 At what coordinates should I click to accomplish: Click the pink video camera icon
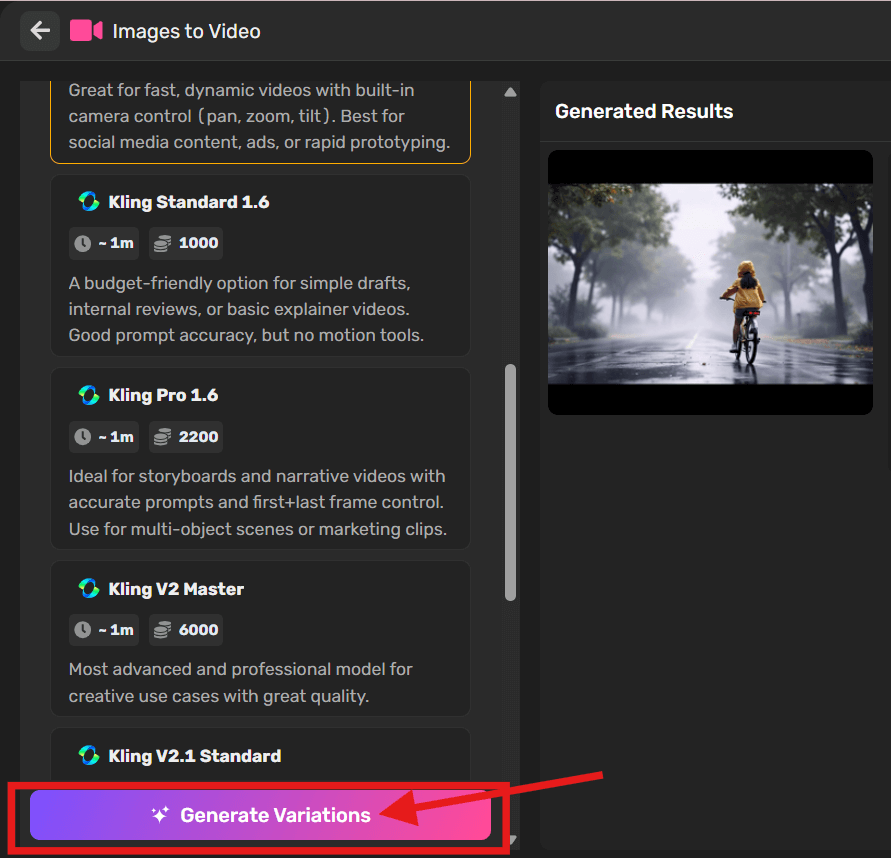pyautogui.click(x=86, y=31)
